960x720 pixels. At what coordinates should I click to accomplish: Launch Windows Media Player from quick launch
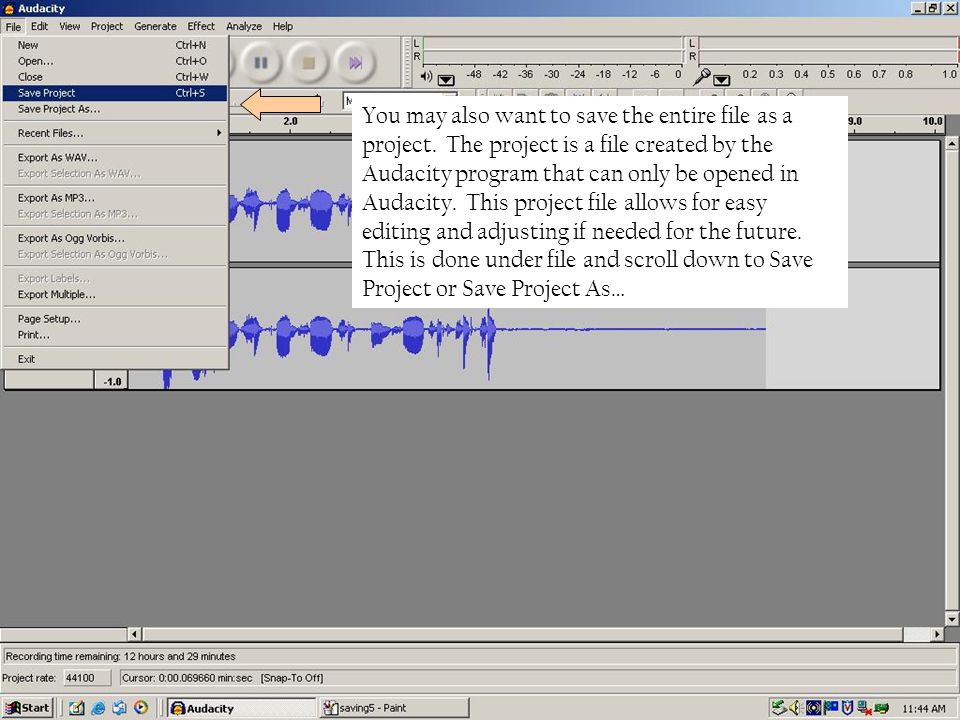click(141, 708)
